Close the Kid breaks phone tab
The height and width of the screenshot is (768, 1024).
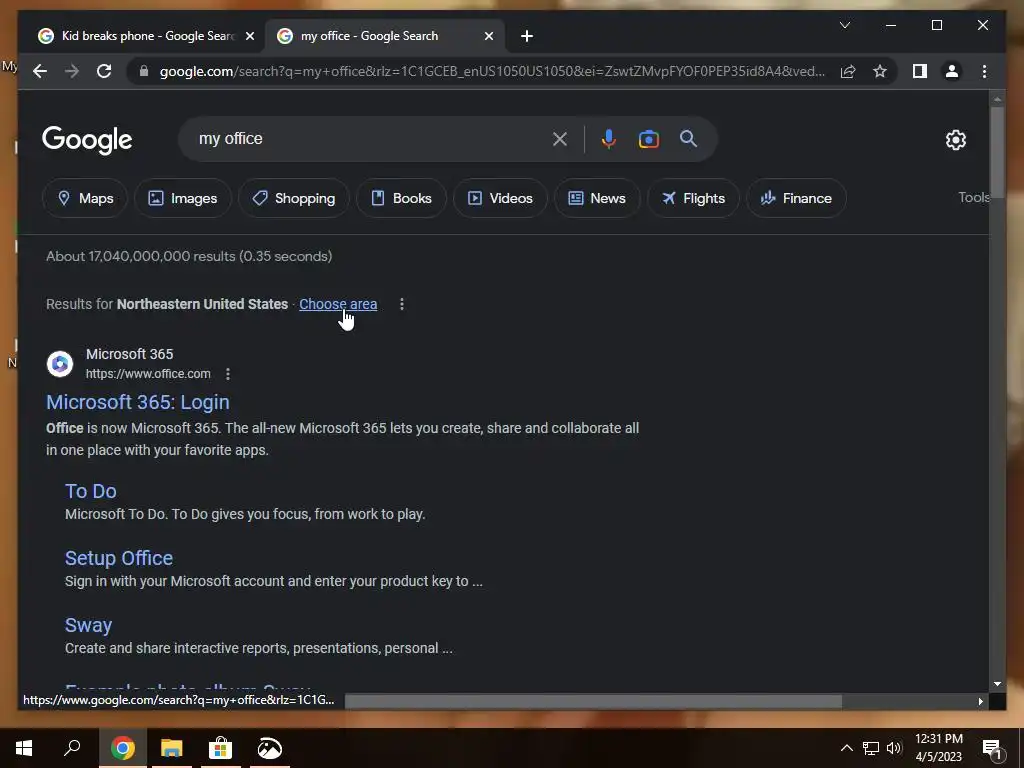[249, 36]
